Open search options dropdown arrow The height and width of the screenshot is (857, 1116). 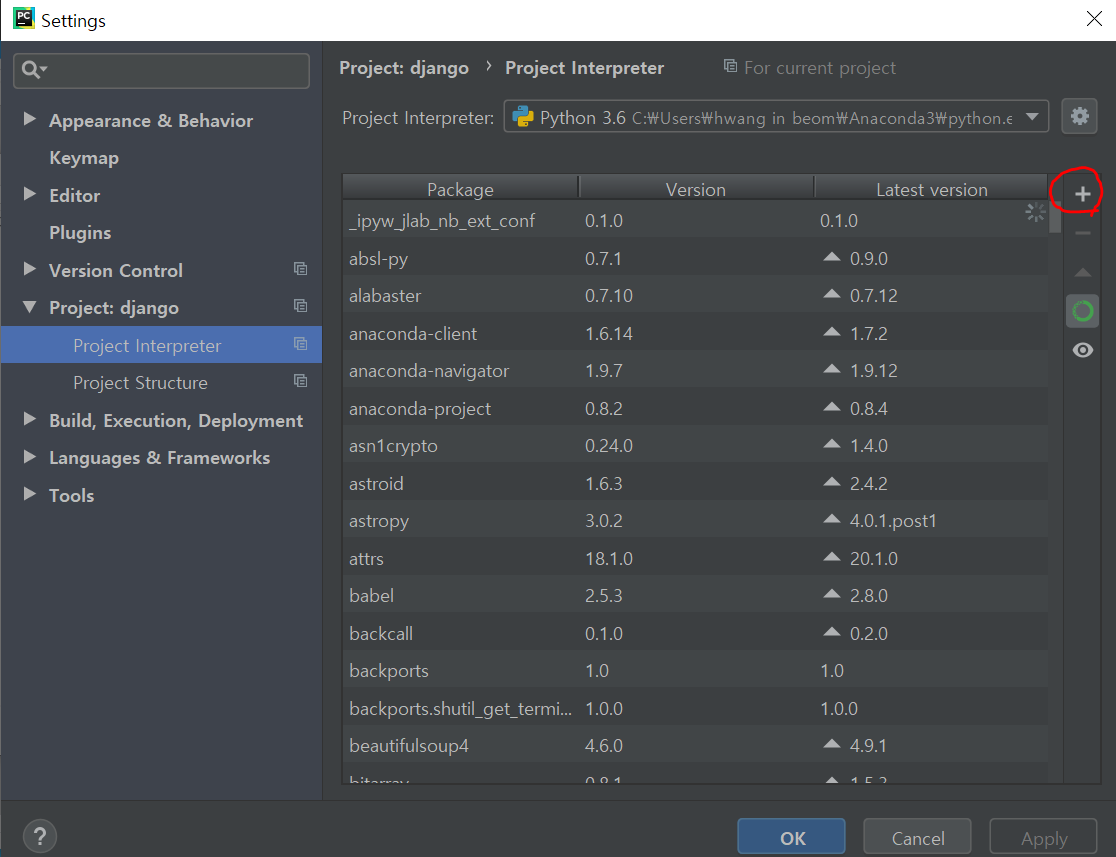coord(44,69)
